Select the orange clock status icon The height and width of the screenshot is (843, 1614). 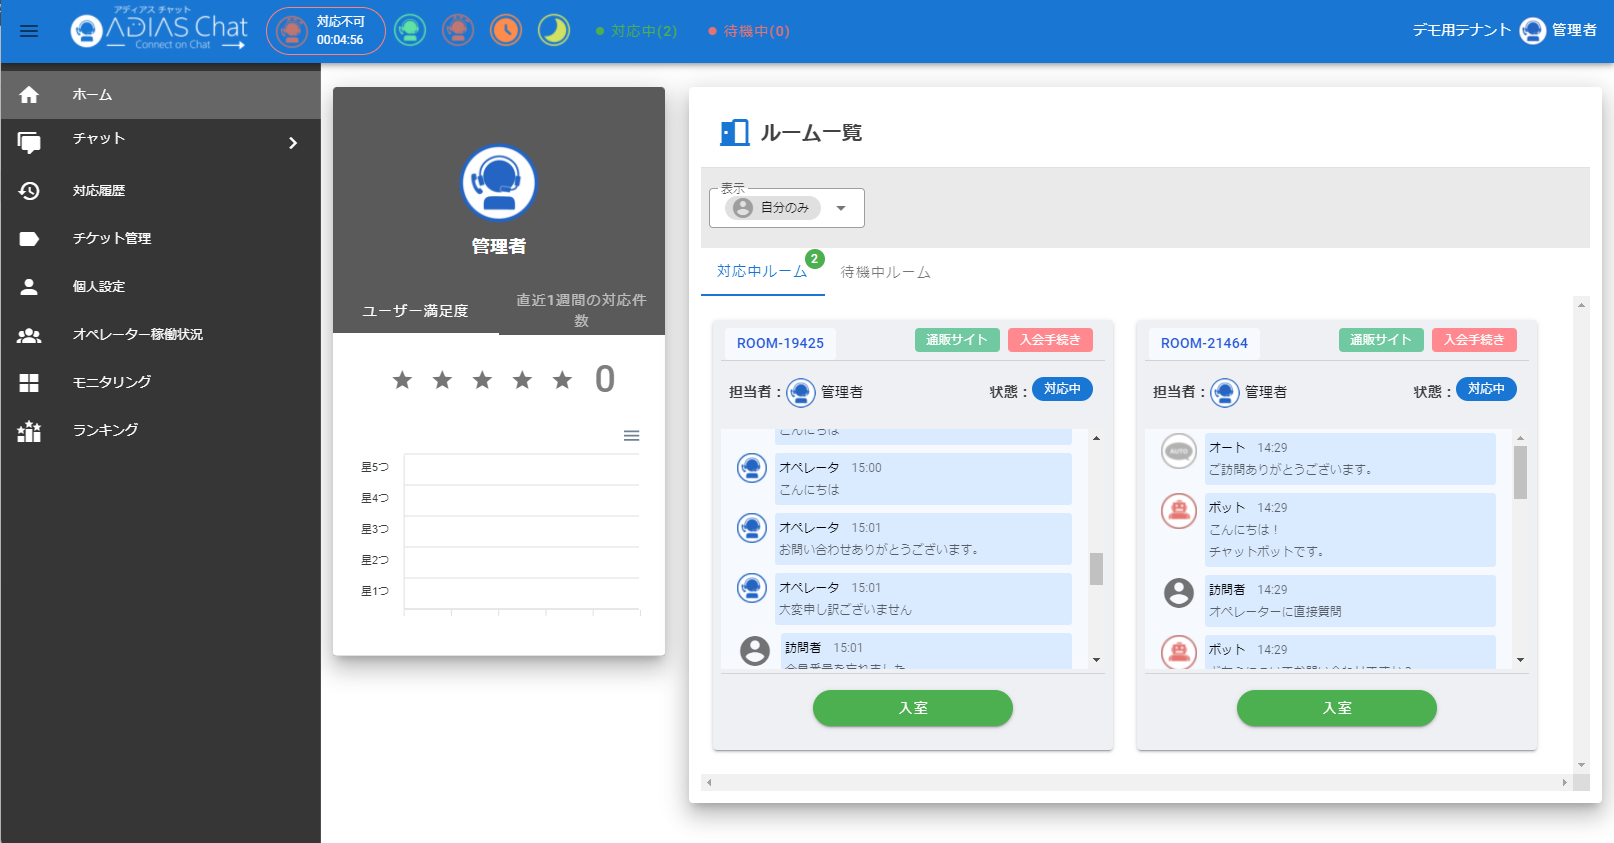click(x=506, y=30)
